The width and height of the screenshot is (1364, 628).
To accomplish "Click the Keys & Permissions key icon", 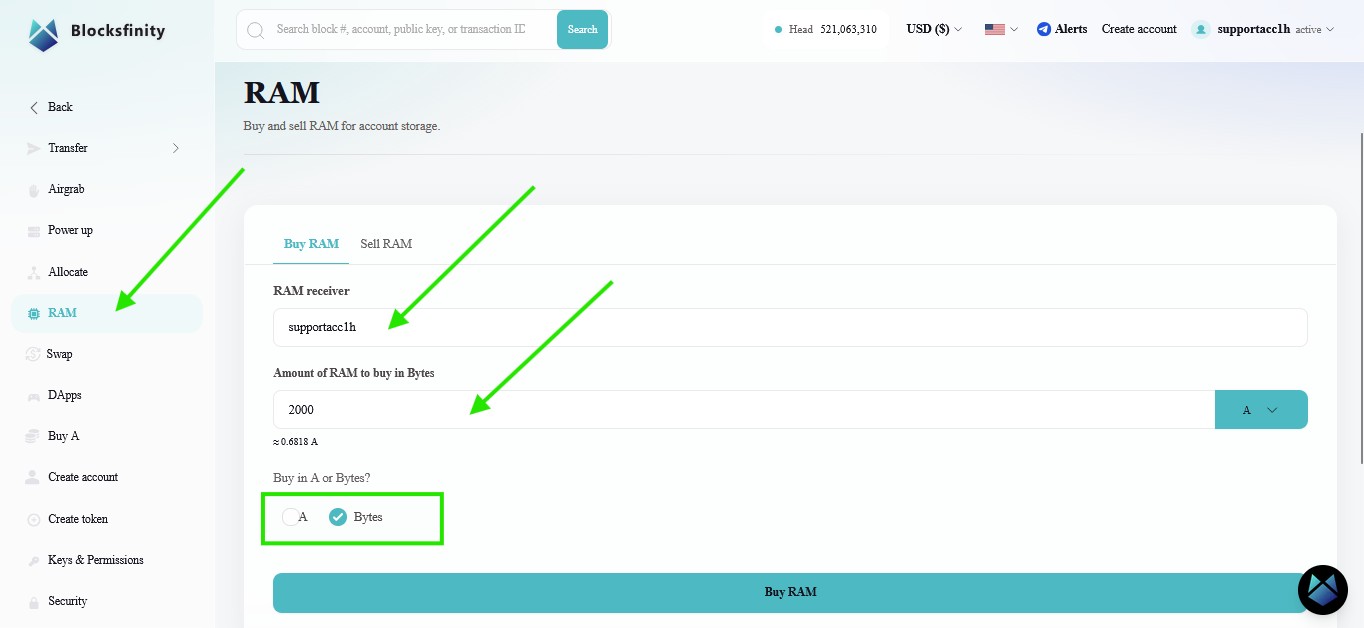I will pyautogui.click(x=34, y=560).
